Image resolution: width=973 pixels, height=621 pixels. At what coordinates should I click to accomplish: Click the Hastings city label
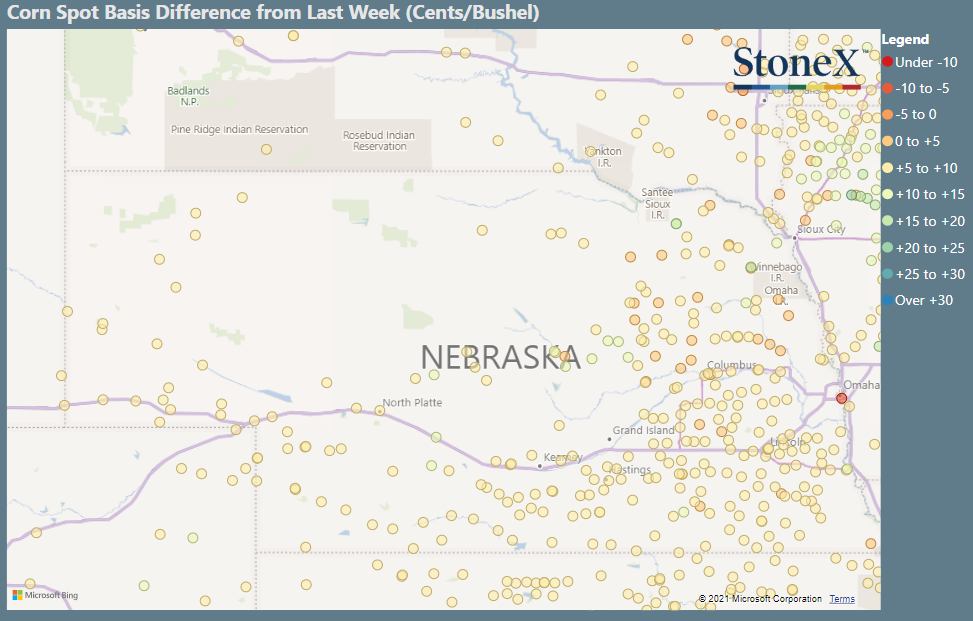630,470
